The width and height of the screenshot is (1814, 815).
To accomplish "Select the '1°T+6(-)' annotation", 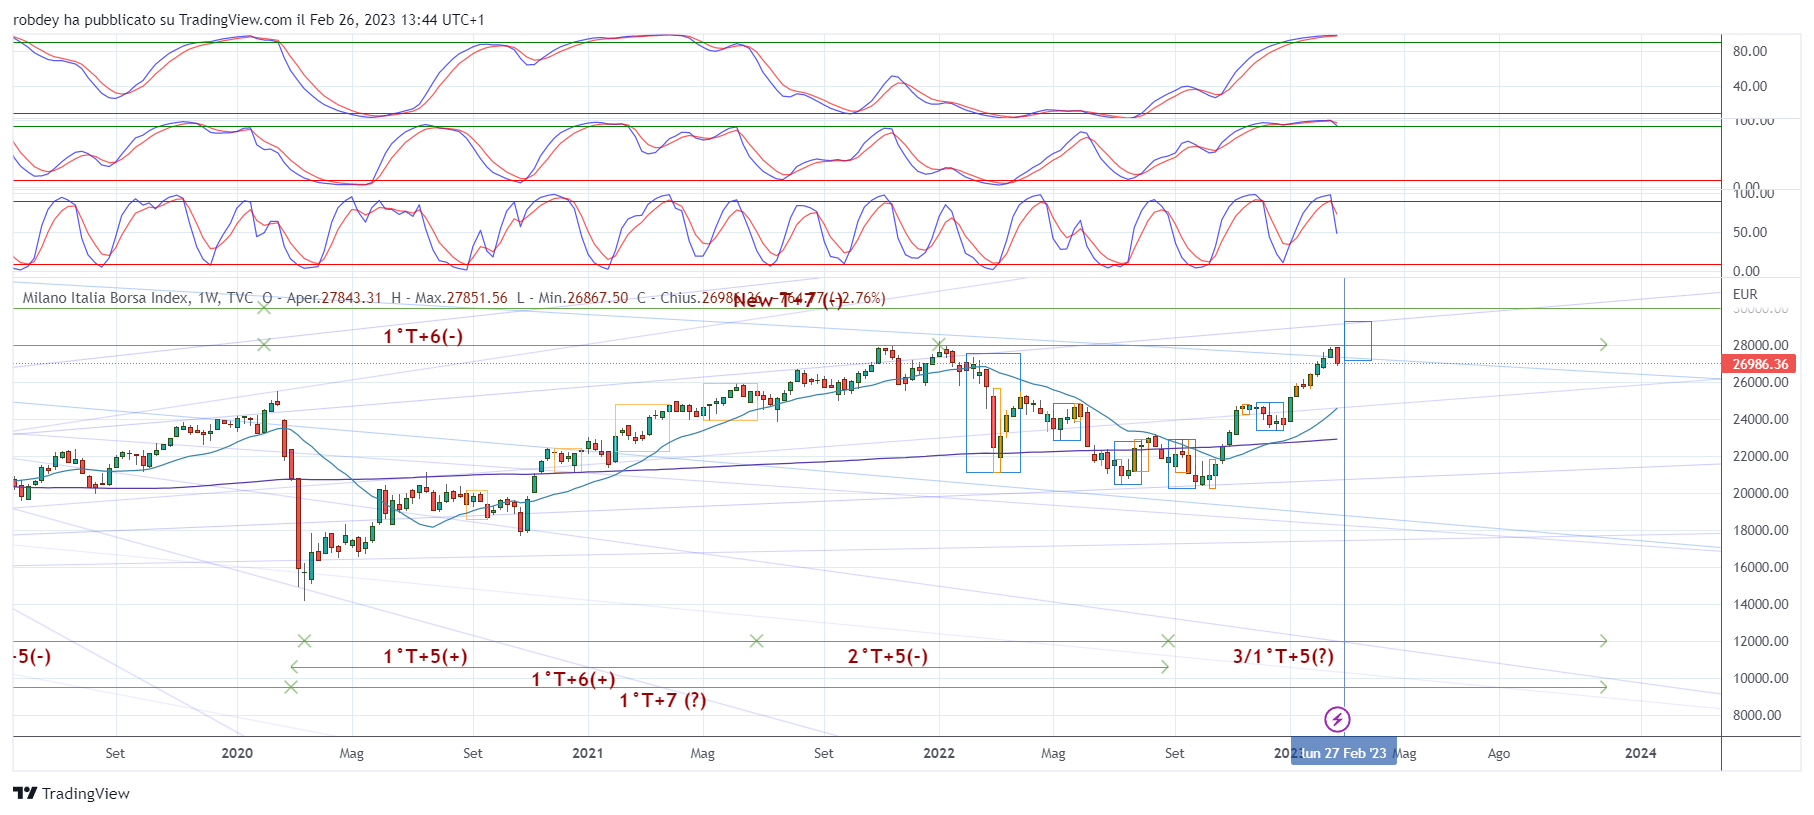I will 423,336.
